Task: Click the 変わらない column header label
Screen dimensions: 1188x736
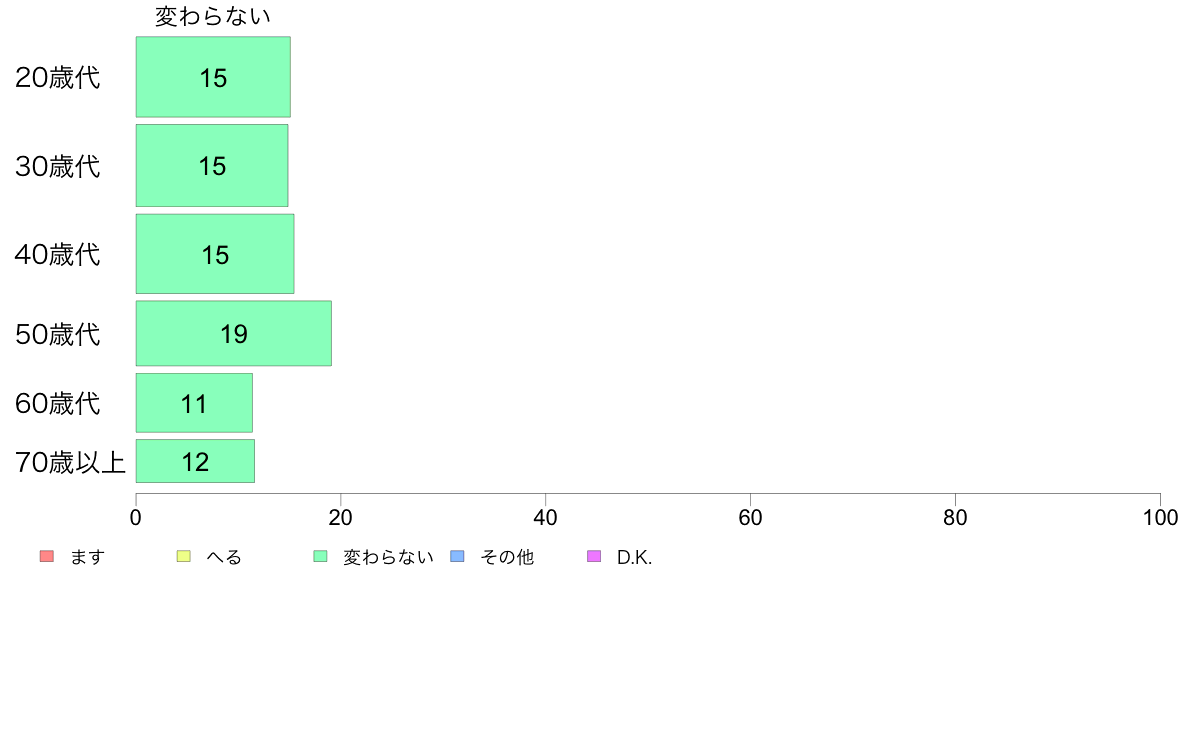Action: [213, 17]
